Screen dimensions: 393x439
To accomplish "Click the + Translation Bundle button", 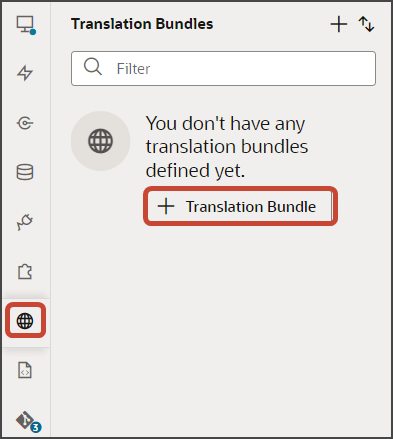I will coord(240,206).
